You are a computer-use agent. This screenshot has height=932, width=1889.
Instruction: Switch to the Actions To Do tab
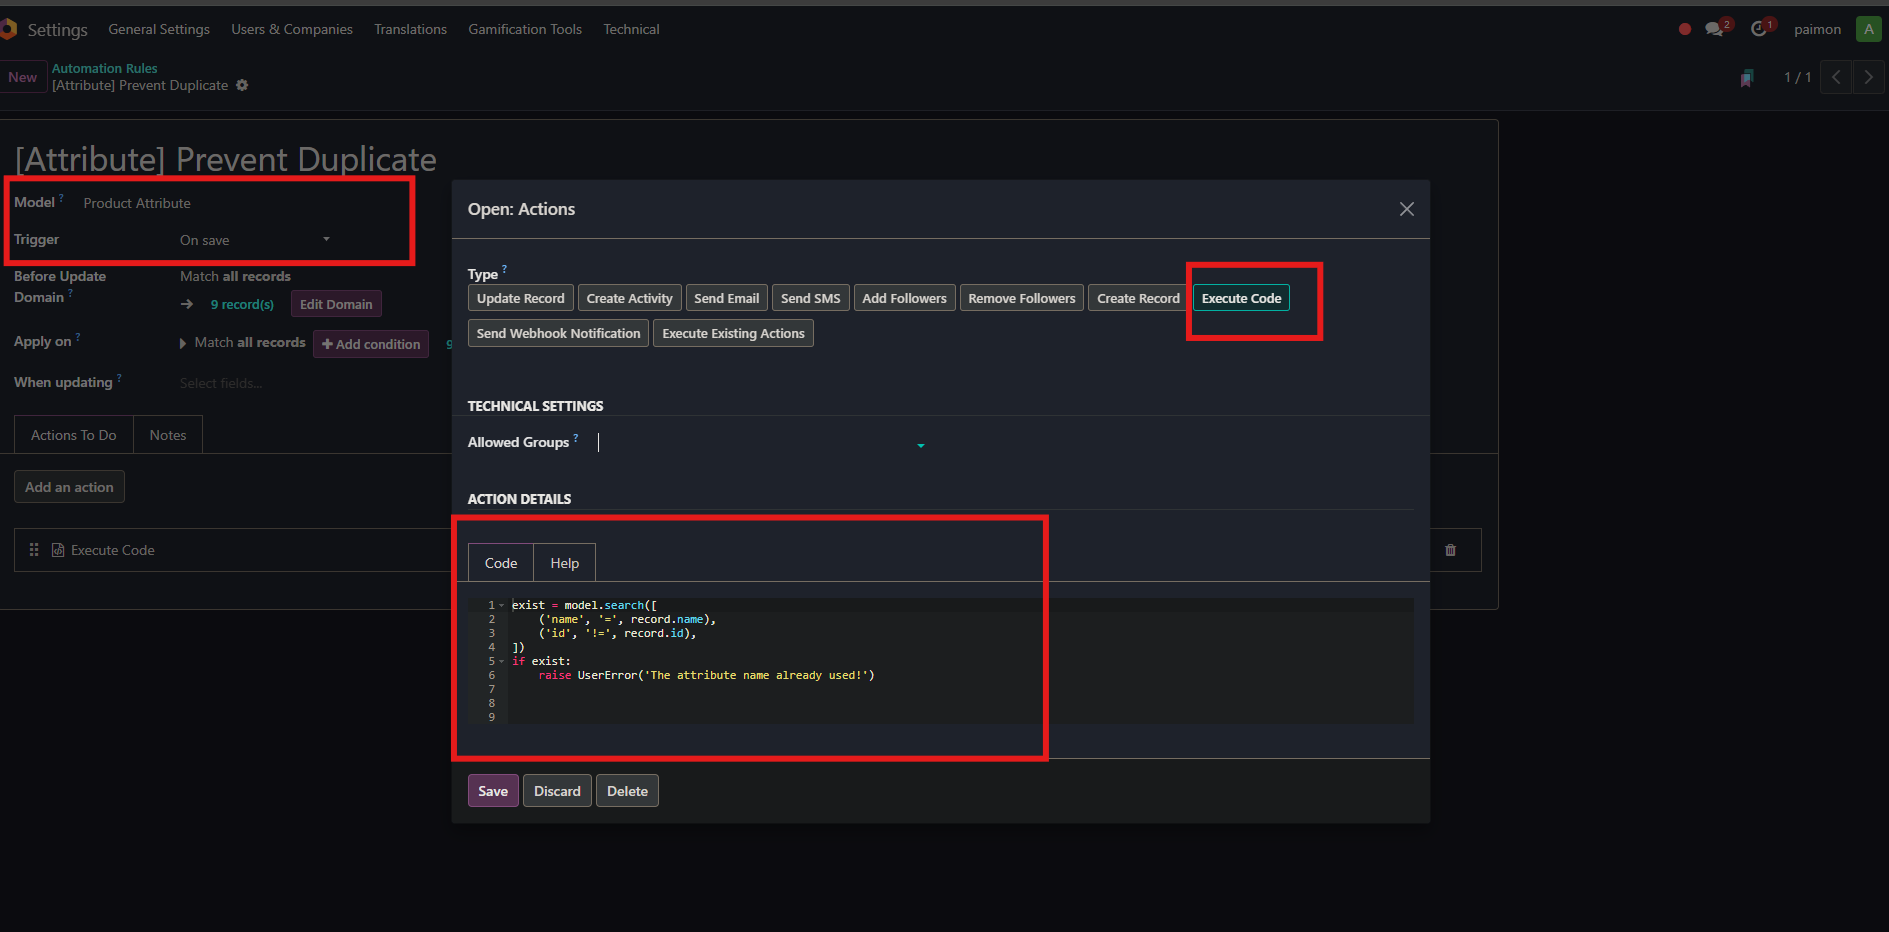(x=74, y=435)
